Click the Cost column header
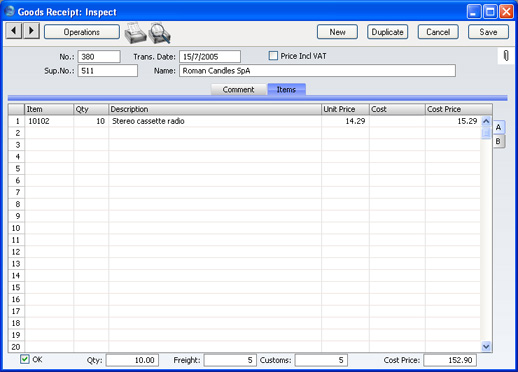The height and width of the screenshot is (372, 518). (x=397, y=109)
